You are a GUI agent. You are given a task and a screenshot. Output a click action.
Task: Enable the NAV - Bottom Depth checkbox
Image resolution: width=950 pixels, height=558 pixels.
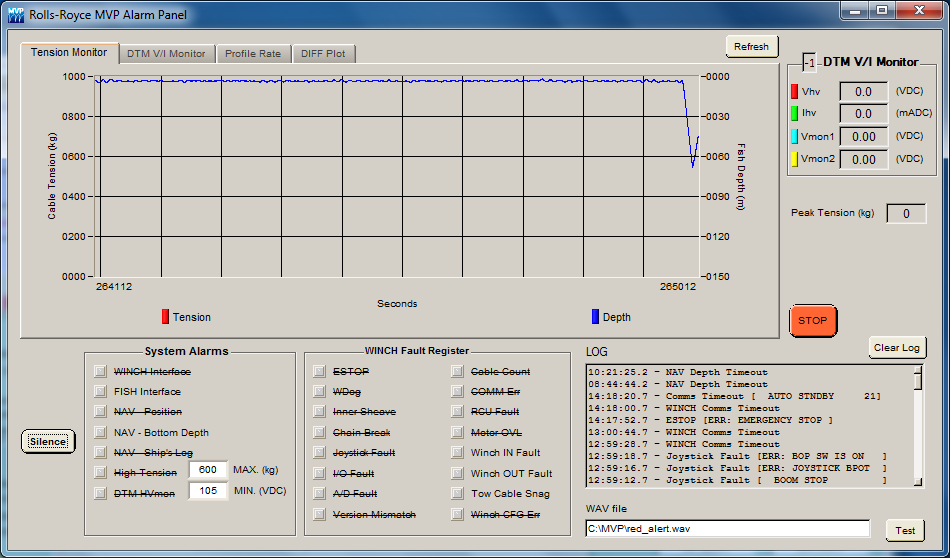coord(100,433)
